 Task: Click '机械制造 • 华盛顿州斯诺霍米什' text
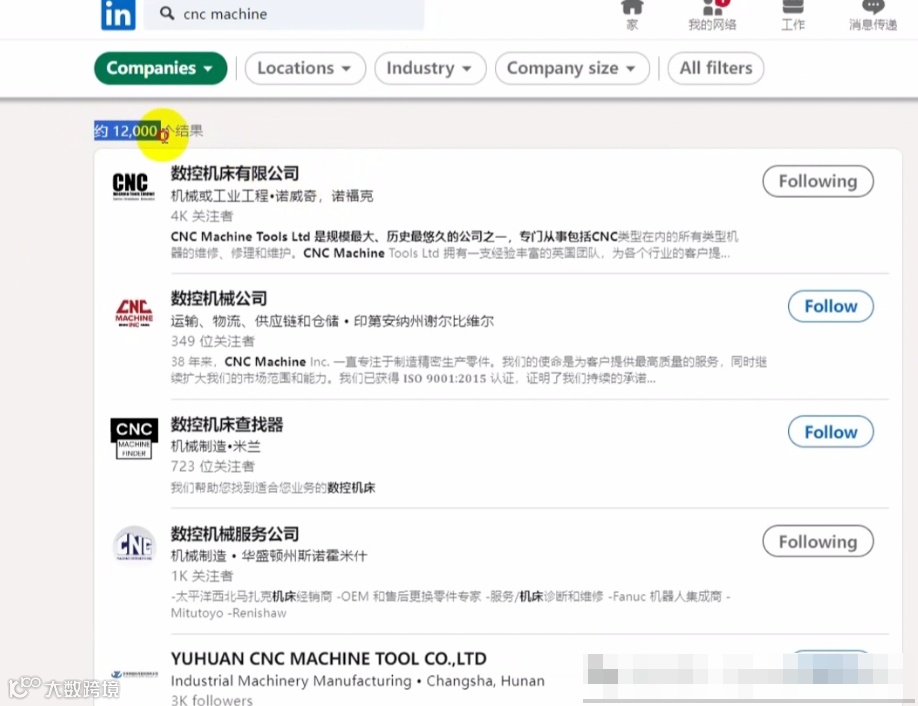point(269,556)
